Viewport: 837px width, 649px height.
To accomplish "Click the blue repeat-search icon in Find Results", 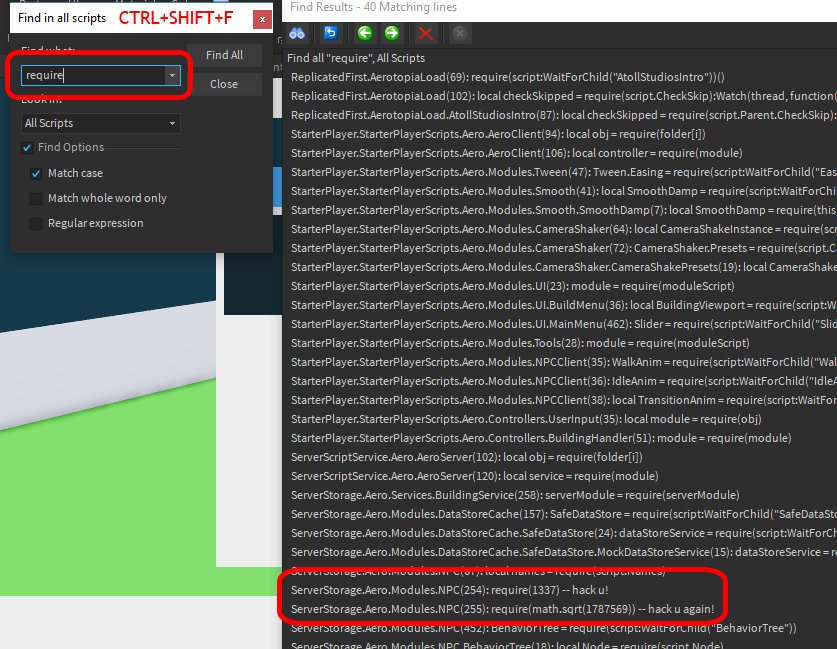I will pyautogui.click(x=330, y=33).
